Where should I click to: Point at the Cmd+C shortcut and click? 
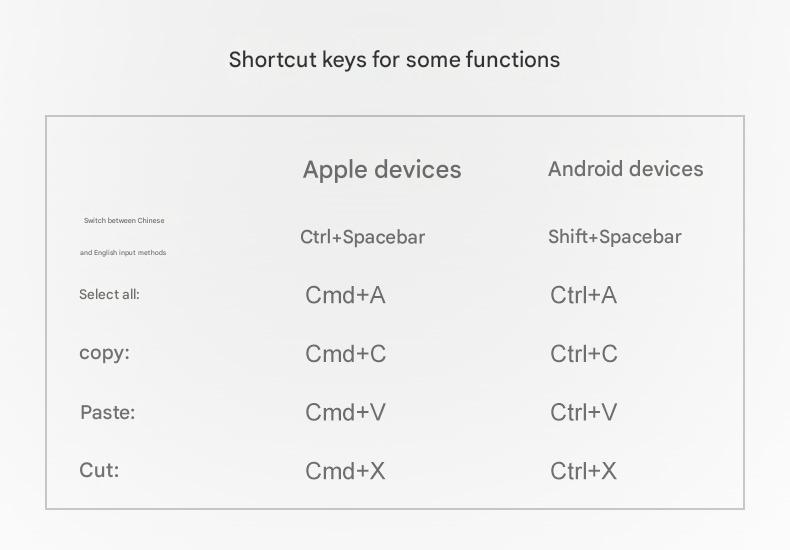tap(345, 354)
